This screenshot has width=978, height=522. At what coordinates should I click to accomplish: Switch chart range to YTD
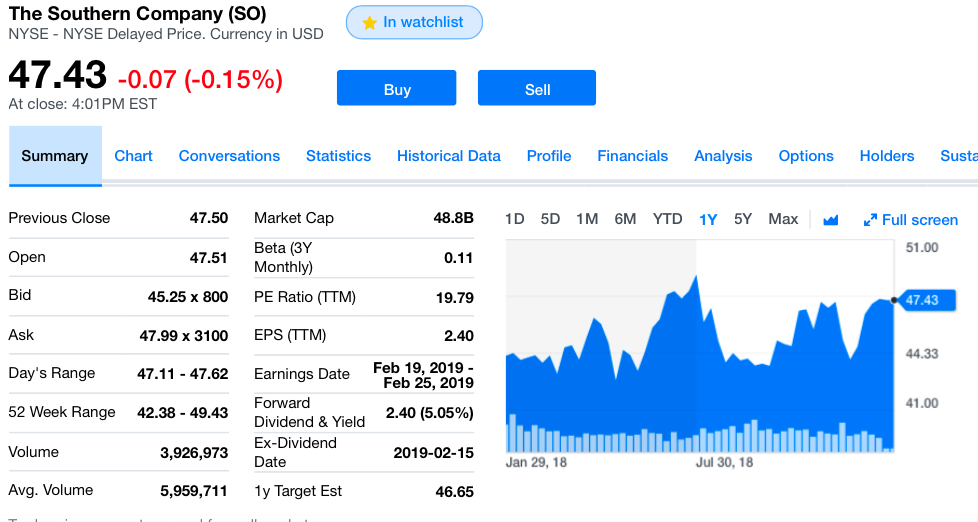[x=667, y=219]
